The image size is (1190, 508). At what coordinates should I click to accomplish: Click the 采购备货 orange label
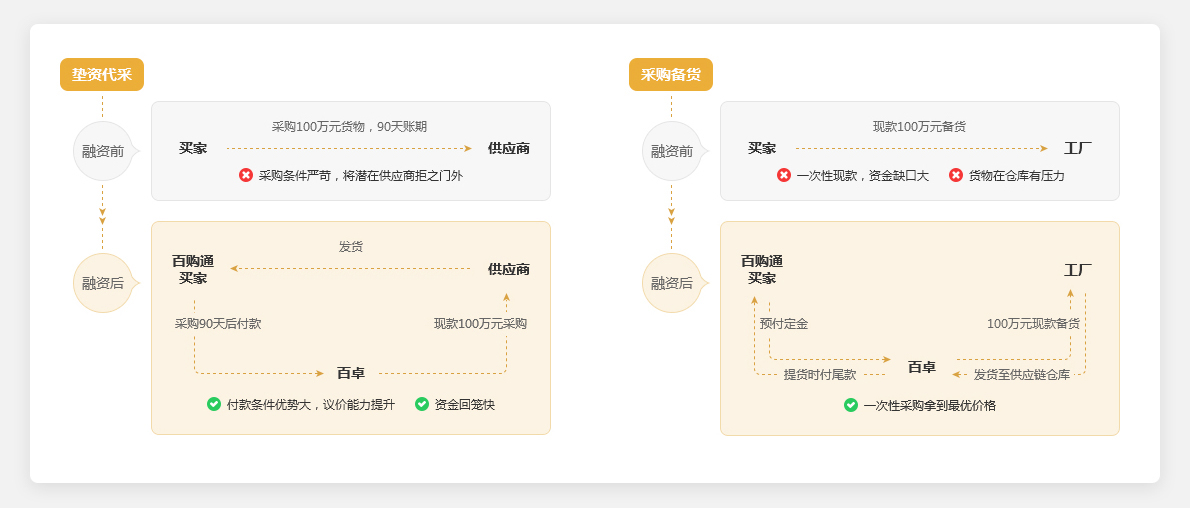tap(671, 74)
